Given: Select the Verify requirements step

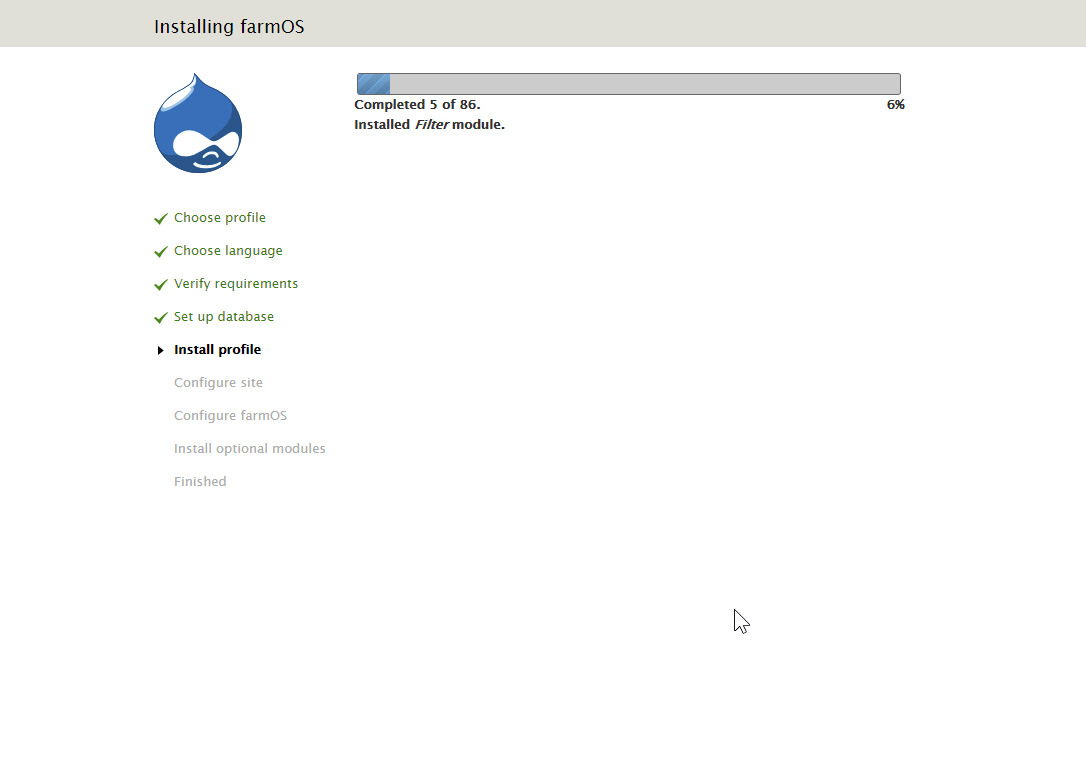Looking at the screenshot, I should [x=235, y=284].
